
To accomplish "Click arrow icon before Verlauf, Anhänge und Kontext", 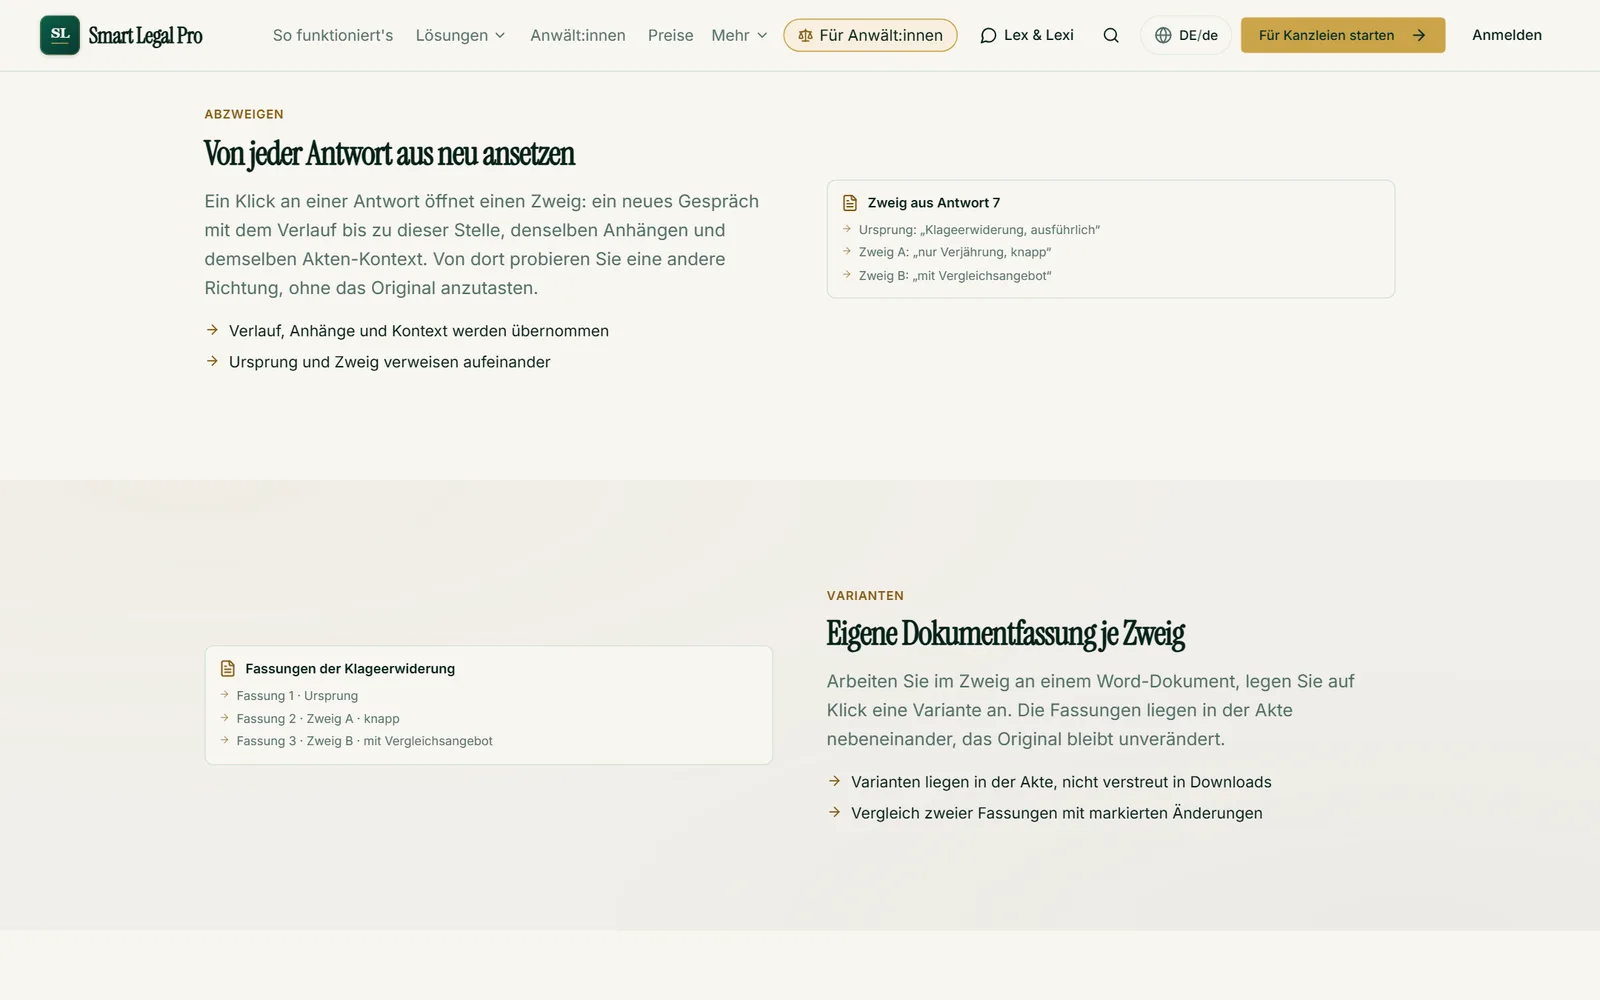I will 212,330.
